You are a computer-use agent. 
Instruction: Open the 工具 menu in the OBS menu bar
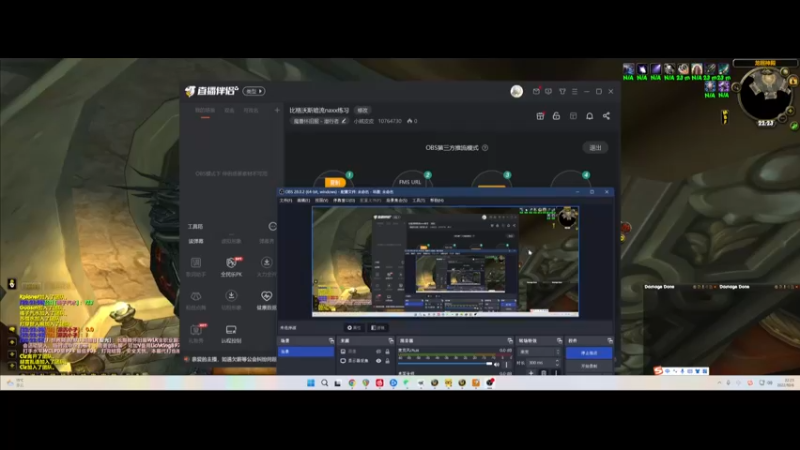tap(419, 201)
